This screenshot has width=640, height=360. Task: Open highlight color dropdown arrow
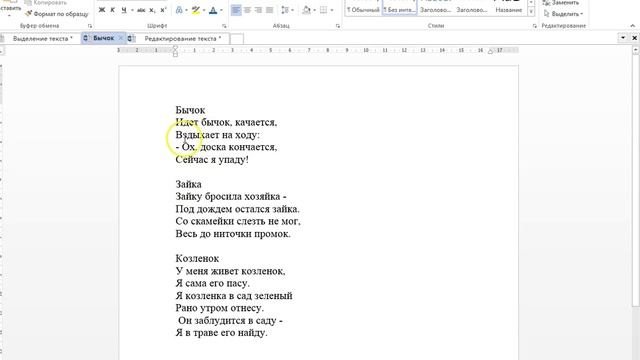coord(204,10)
